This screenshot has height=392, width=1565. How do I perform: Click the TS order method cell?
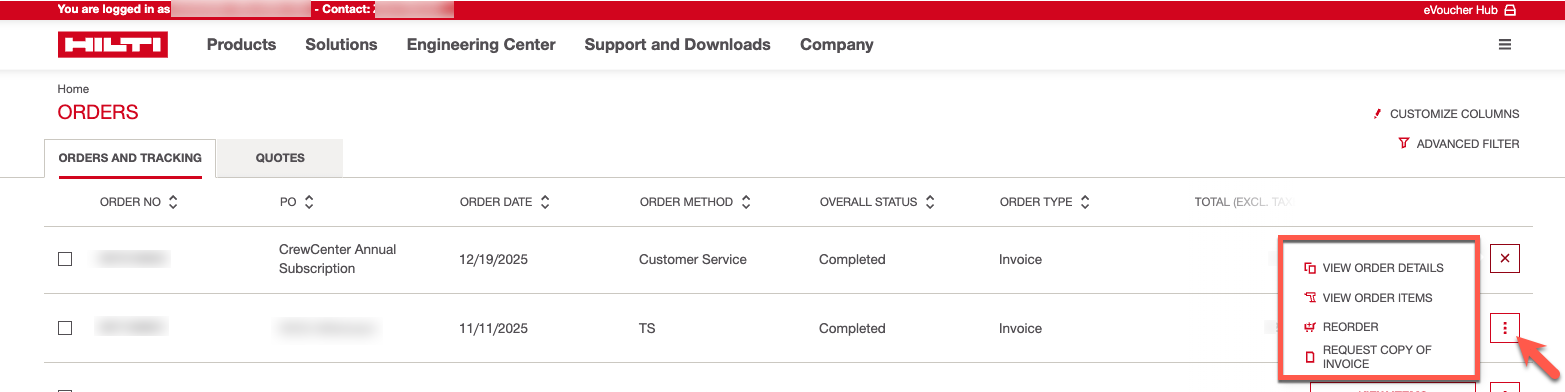coord(647,329)
